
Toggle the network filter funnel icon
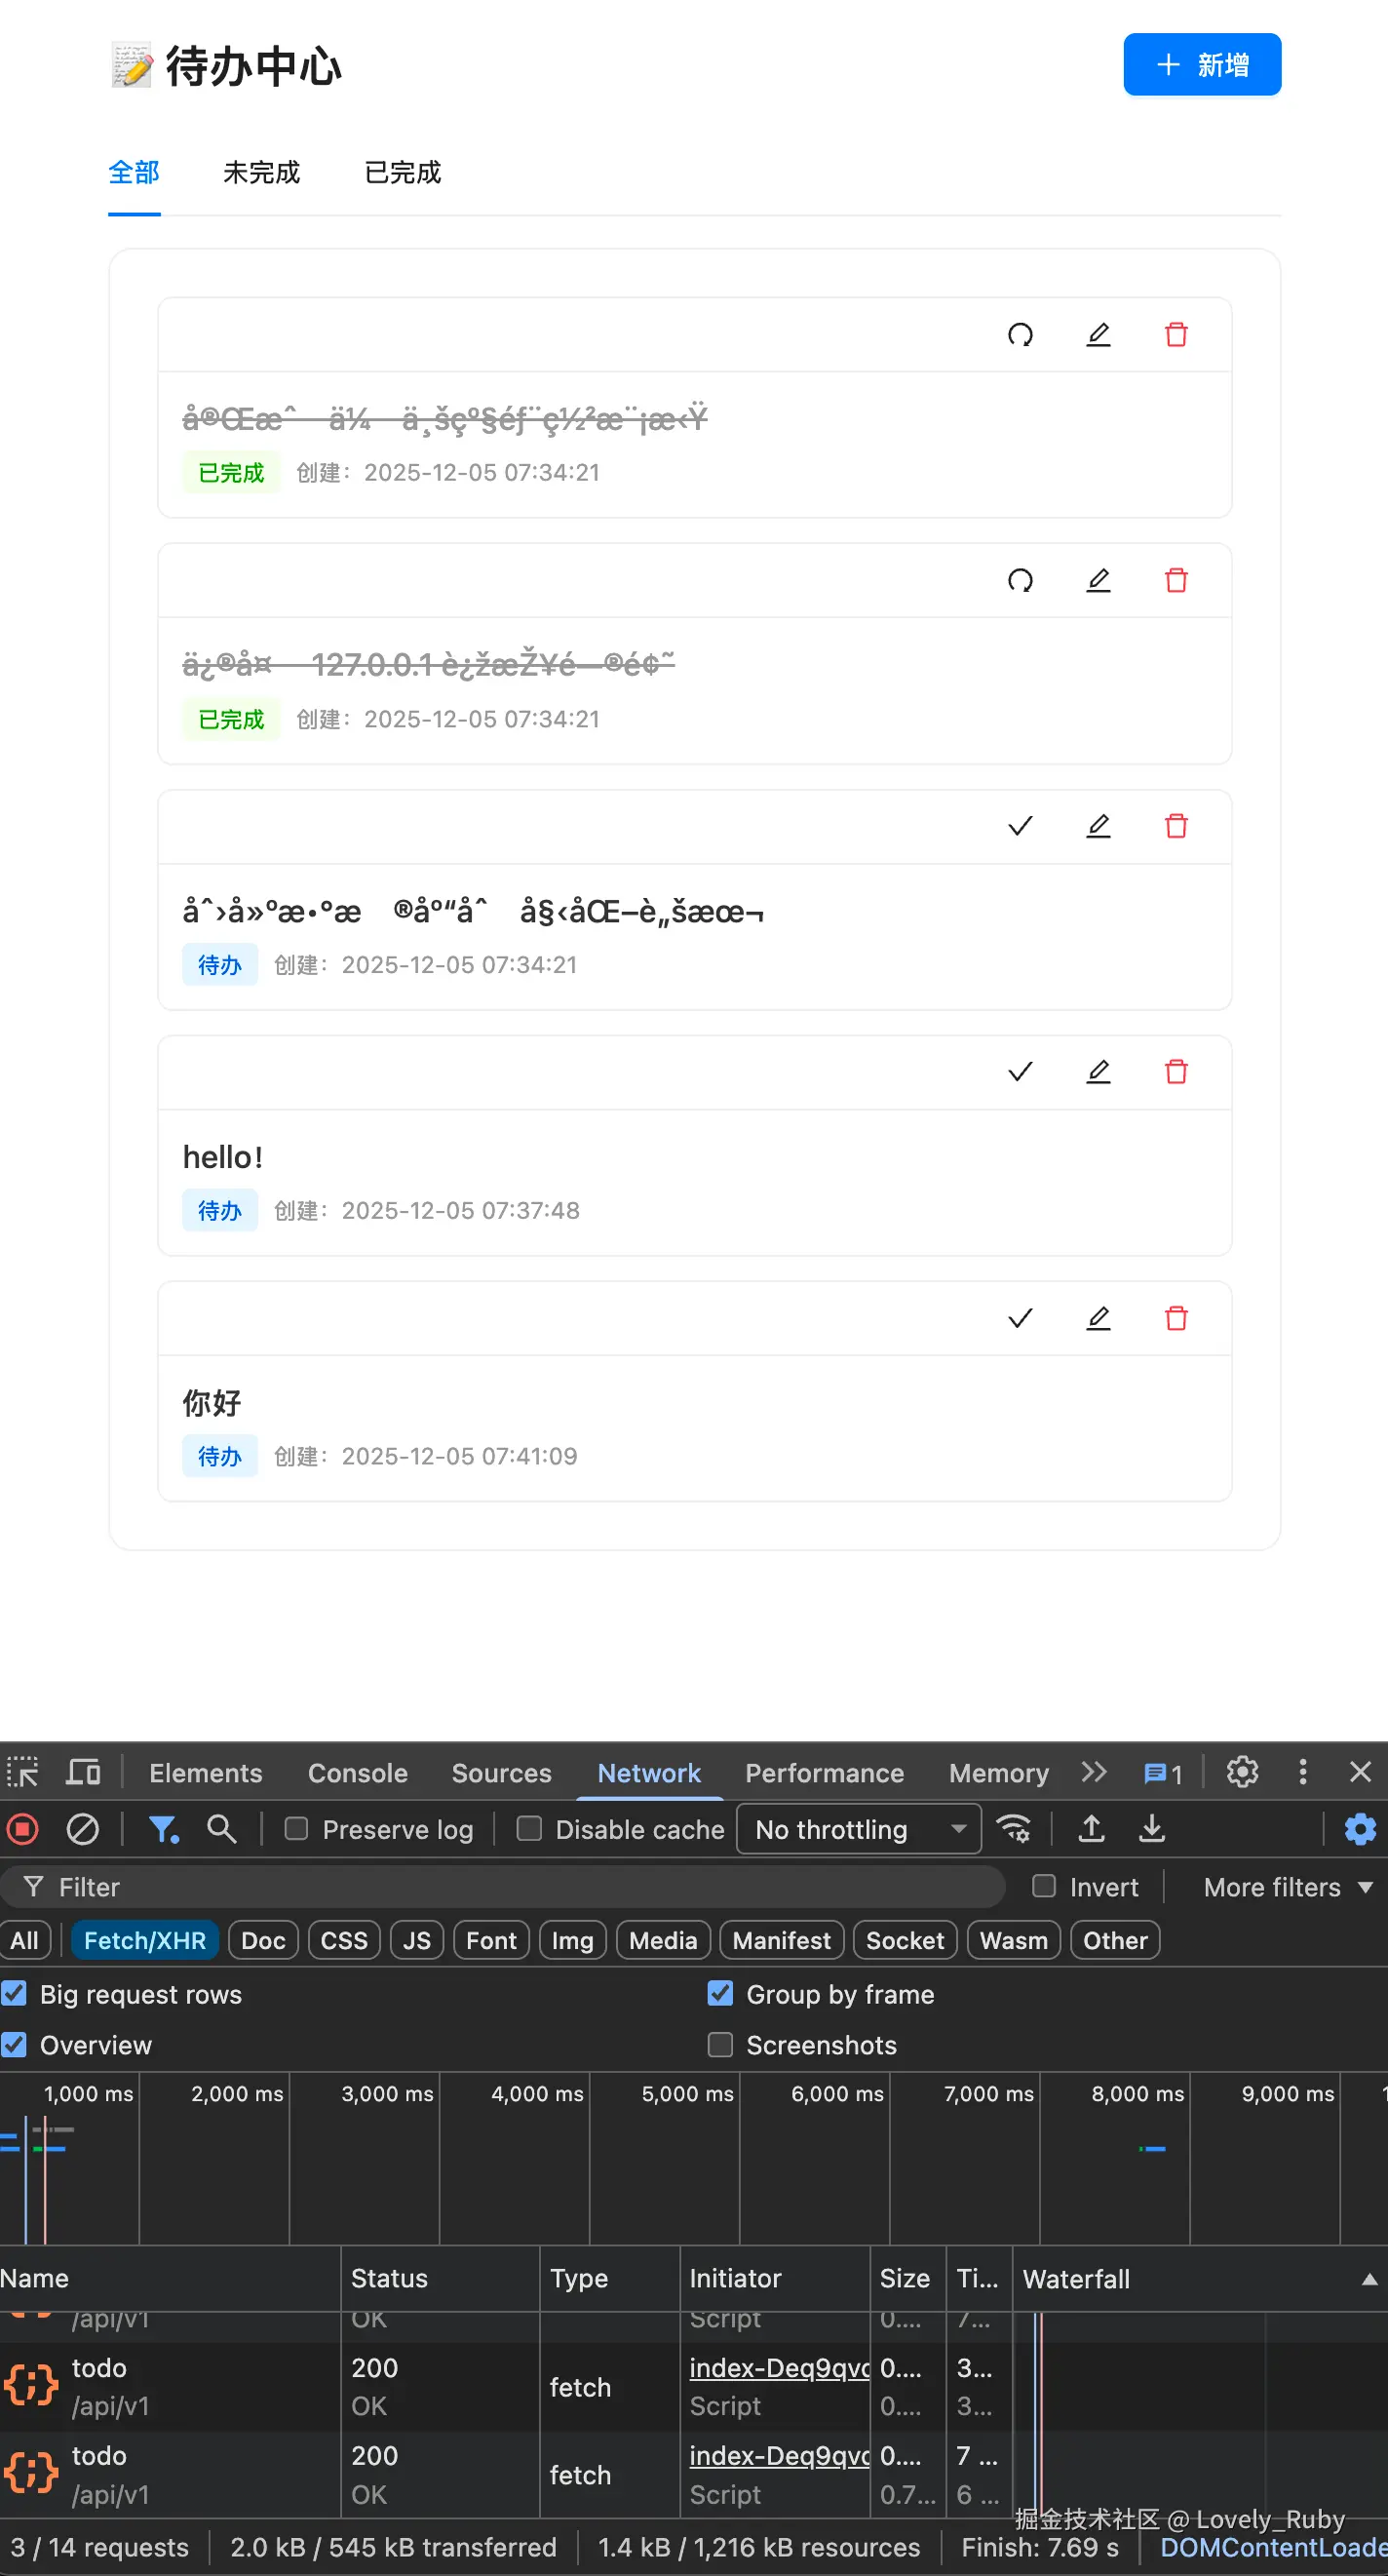pyautogui.click(x=163, y=1830)
